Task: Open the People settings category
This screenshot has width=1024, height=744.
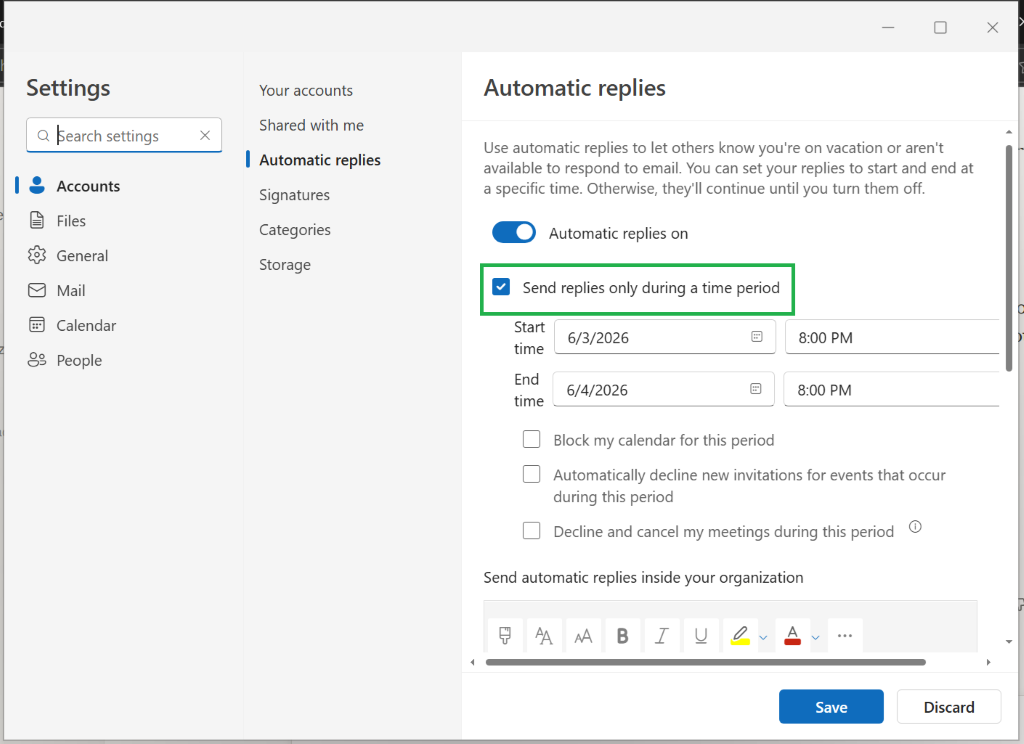Action: click(x=79, y=361)
